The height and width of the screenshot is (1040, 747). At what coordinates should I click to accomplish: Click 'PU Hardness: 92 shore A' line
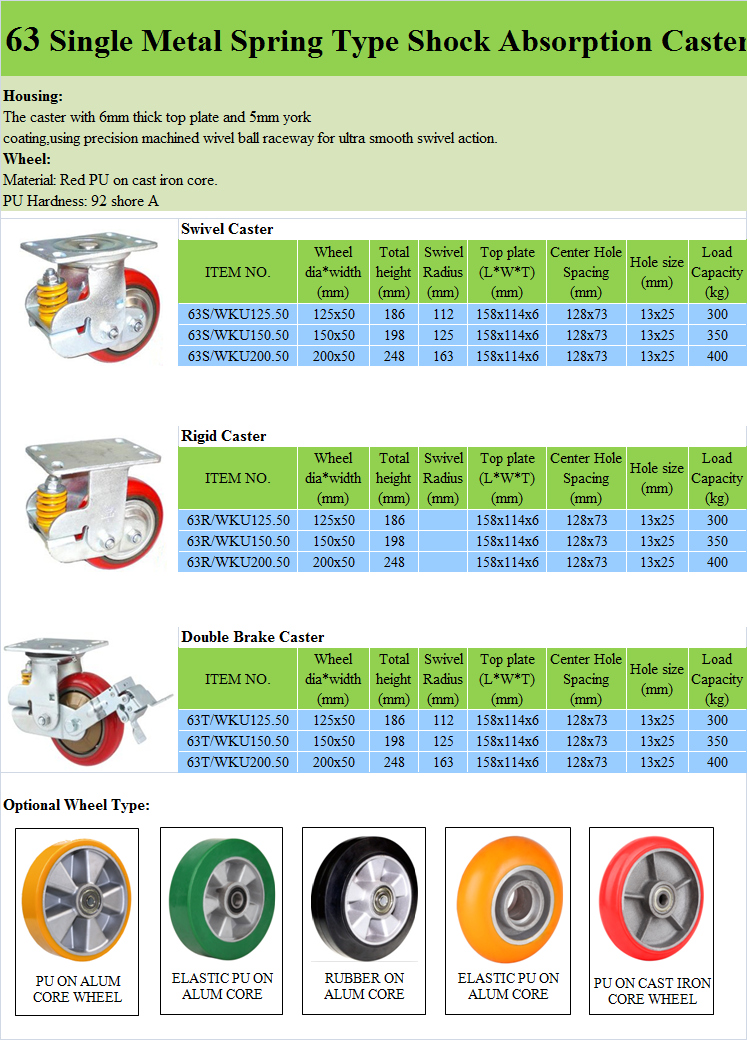pyautogui.click(x=81, y=201)
